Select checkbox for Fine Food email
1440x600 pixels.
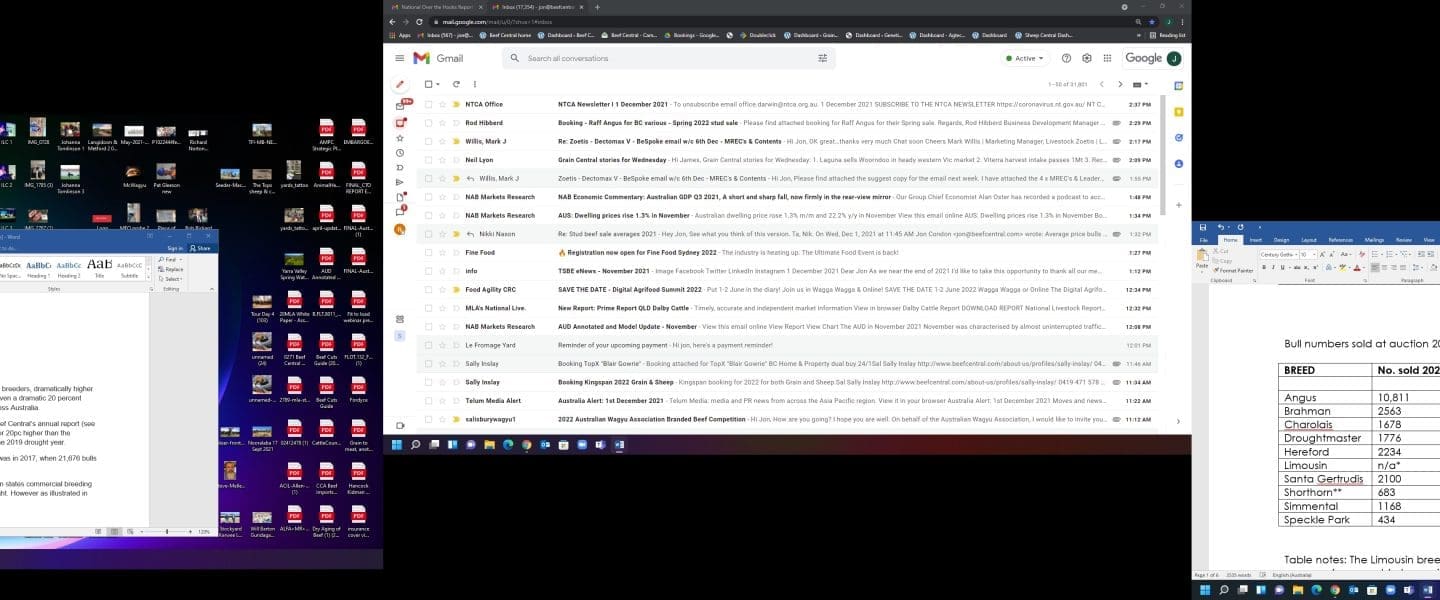pyautogui.click(x=429, y=252)
